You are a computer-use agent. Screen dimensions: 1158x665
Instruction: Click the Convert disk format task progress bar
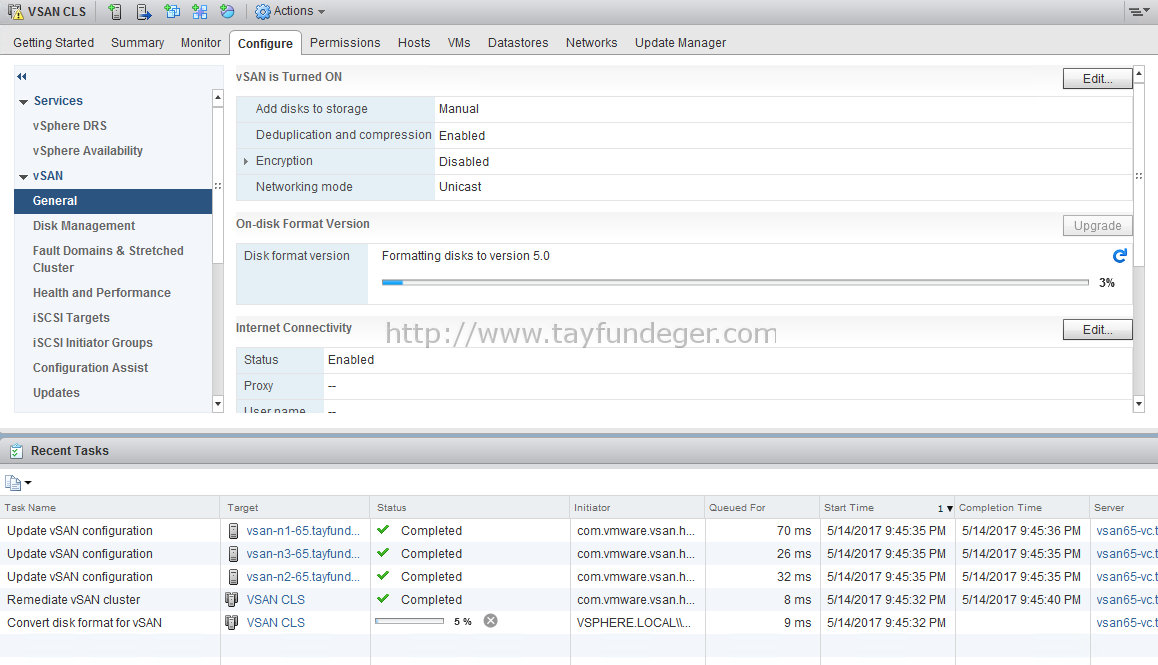409,621
